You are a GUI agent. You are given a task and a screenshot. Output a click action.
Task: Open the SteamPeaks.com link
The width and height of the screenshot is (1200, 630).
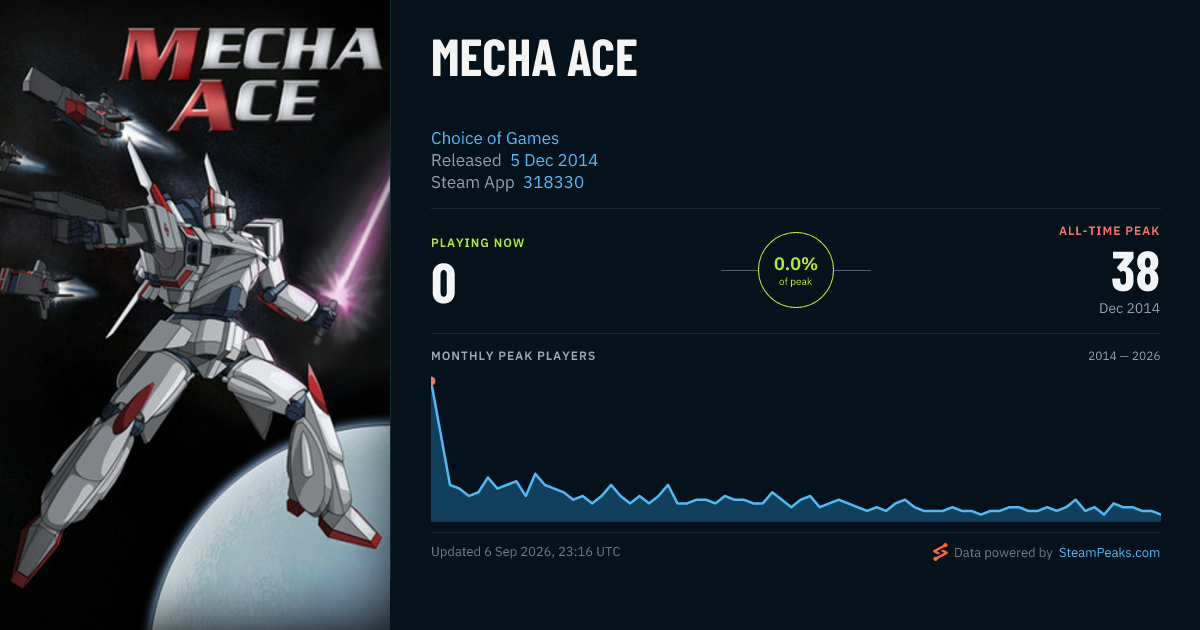pyautogui.click(x=1109, y=552)
